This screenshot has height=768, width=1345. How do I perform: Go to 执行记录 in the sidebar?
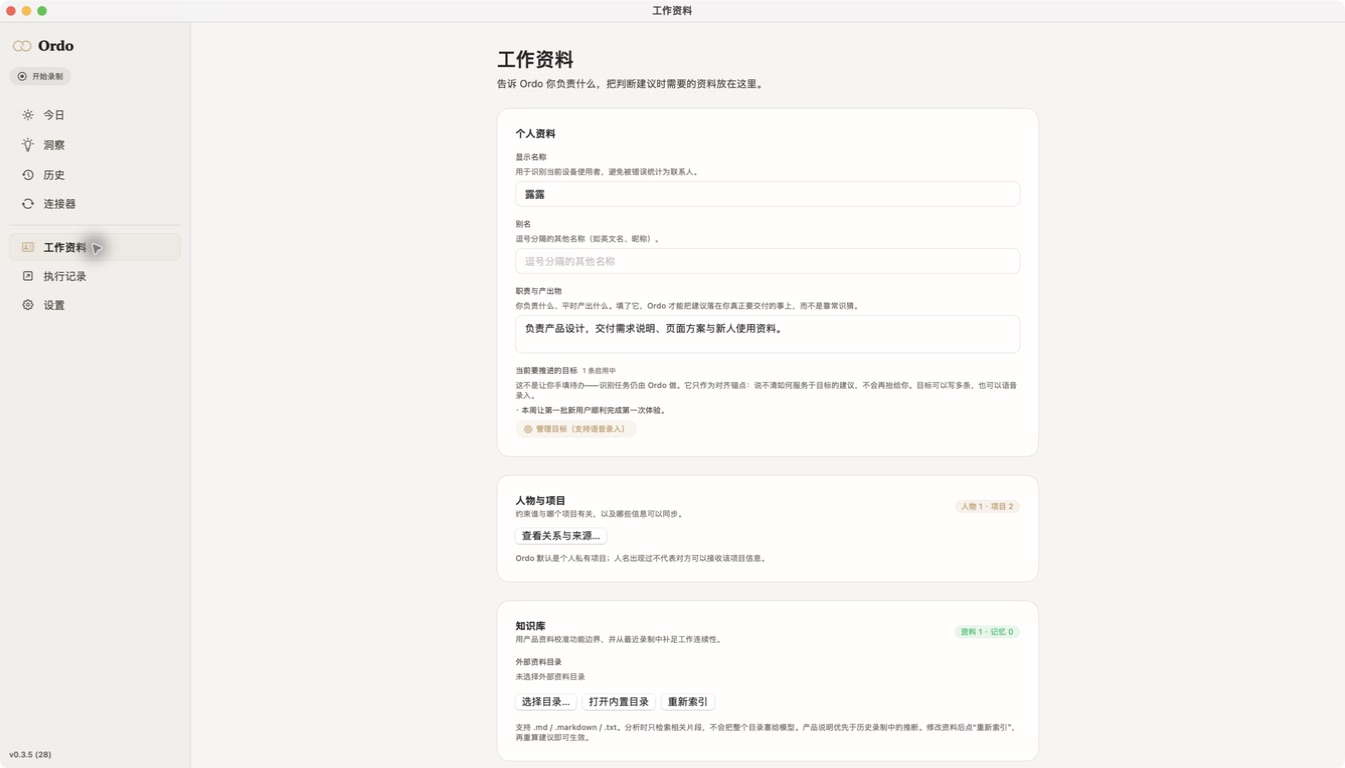click(95, 276)
